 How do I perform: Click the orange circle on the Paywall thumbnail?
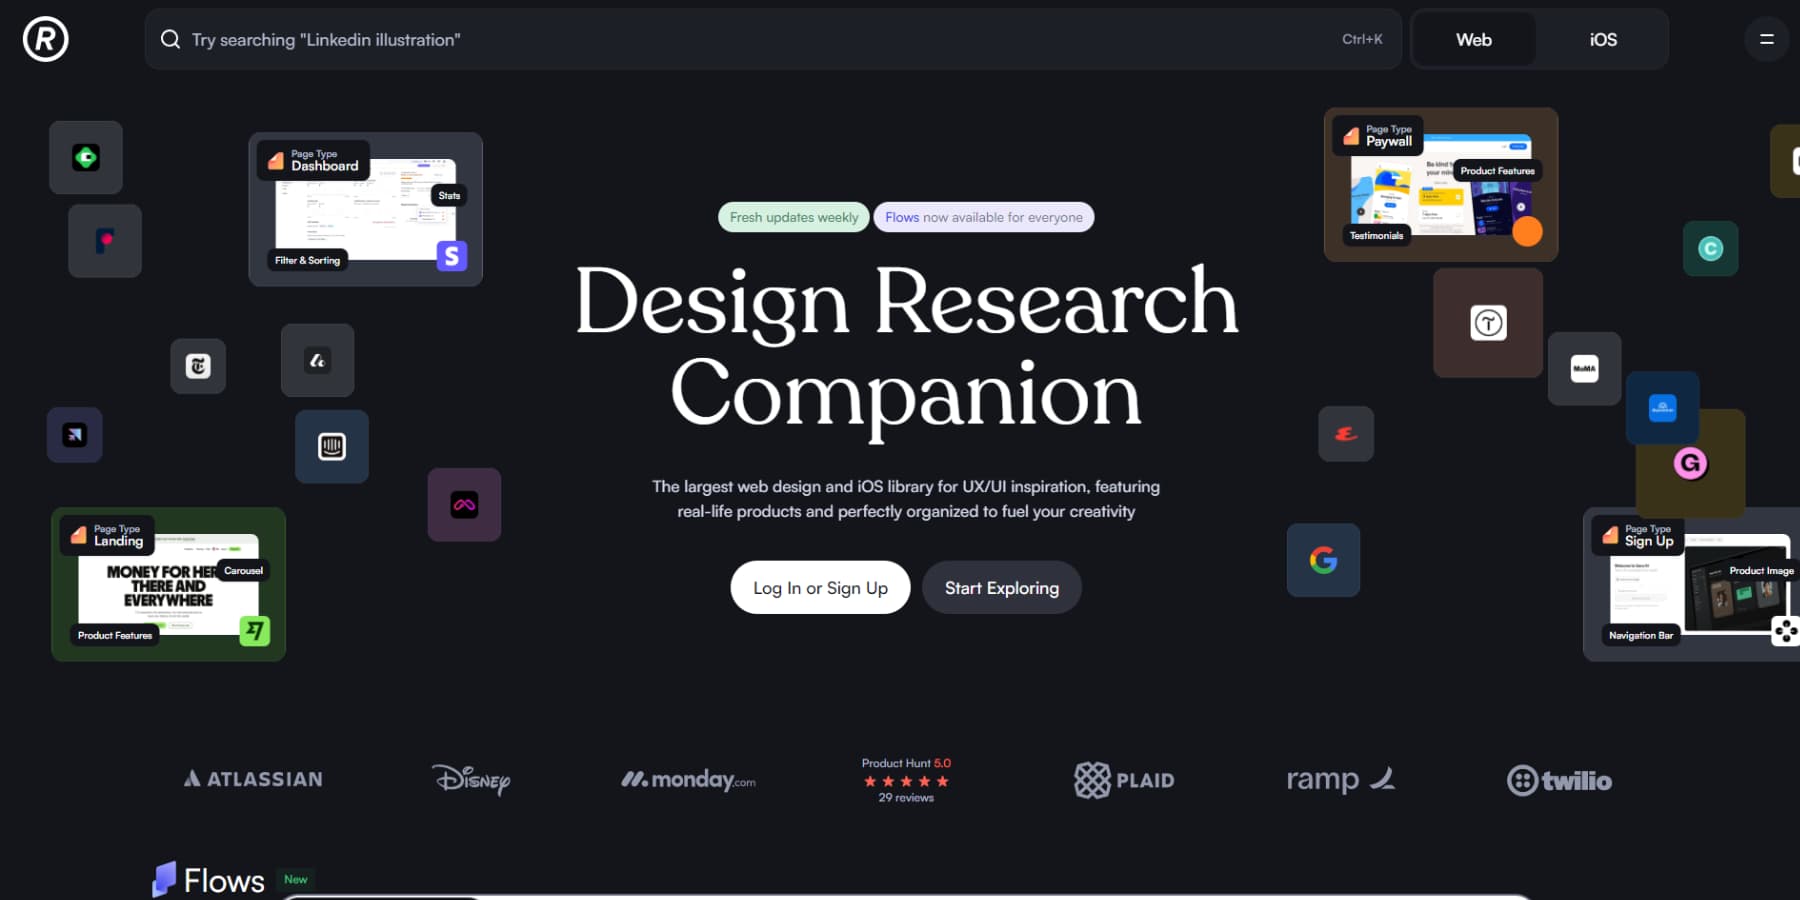coord(1527,232)
